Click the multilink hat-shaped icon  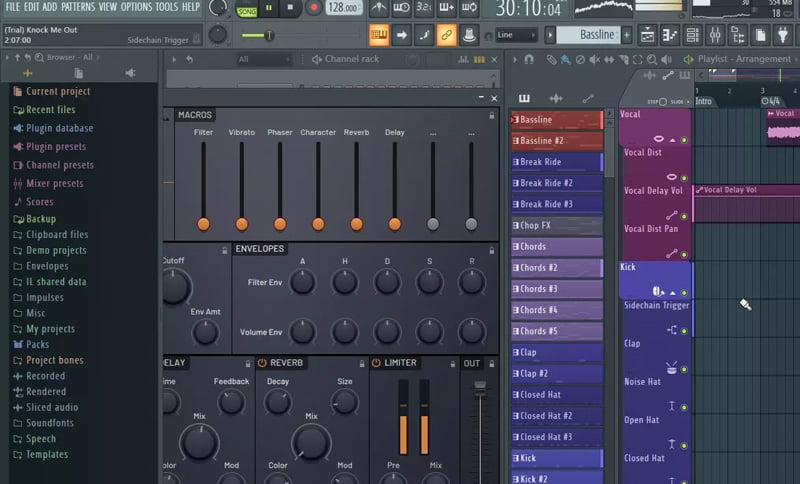469,35
